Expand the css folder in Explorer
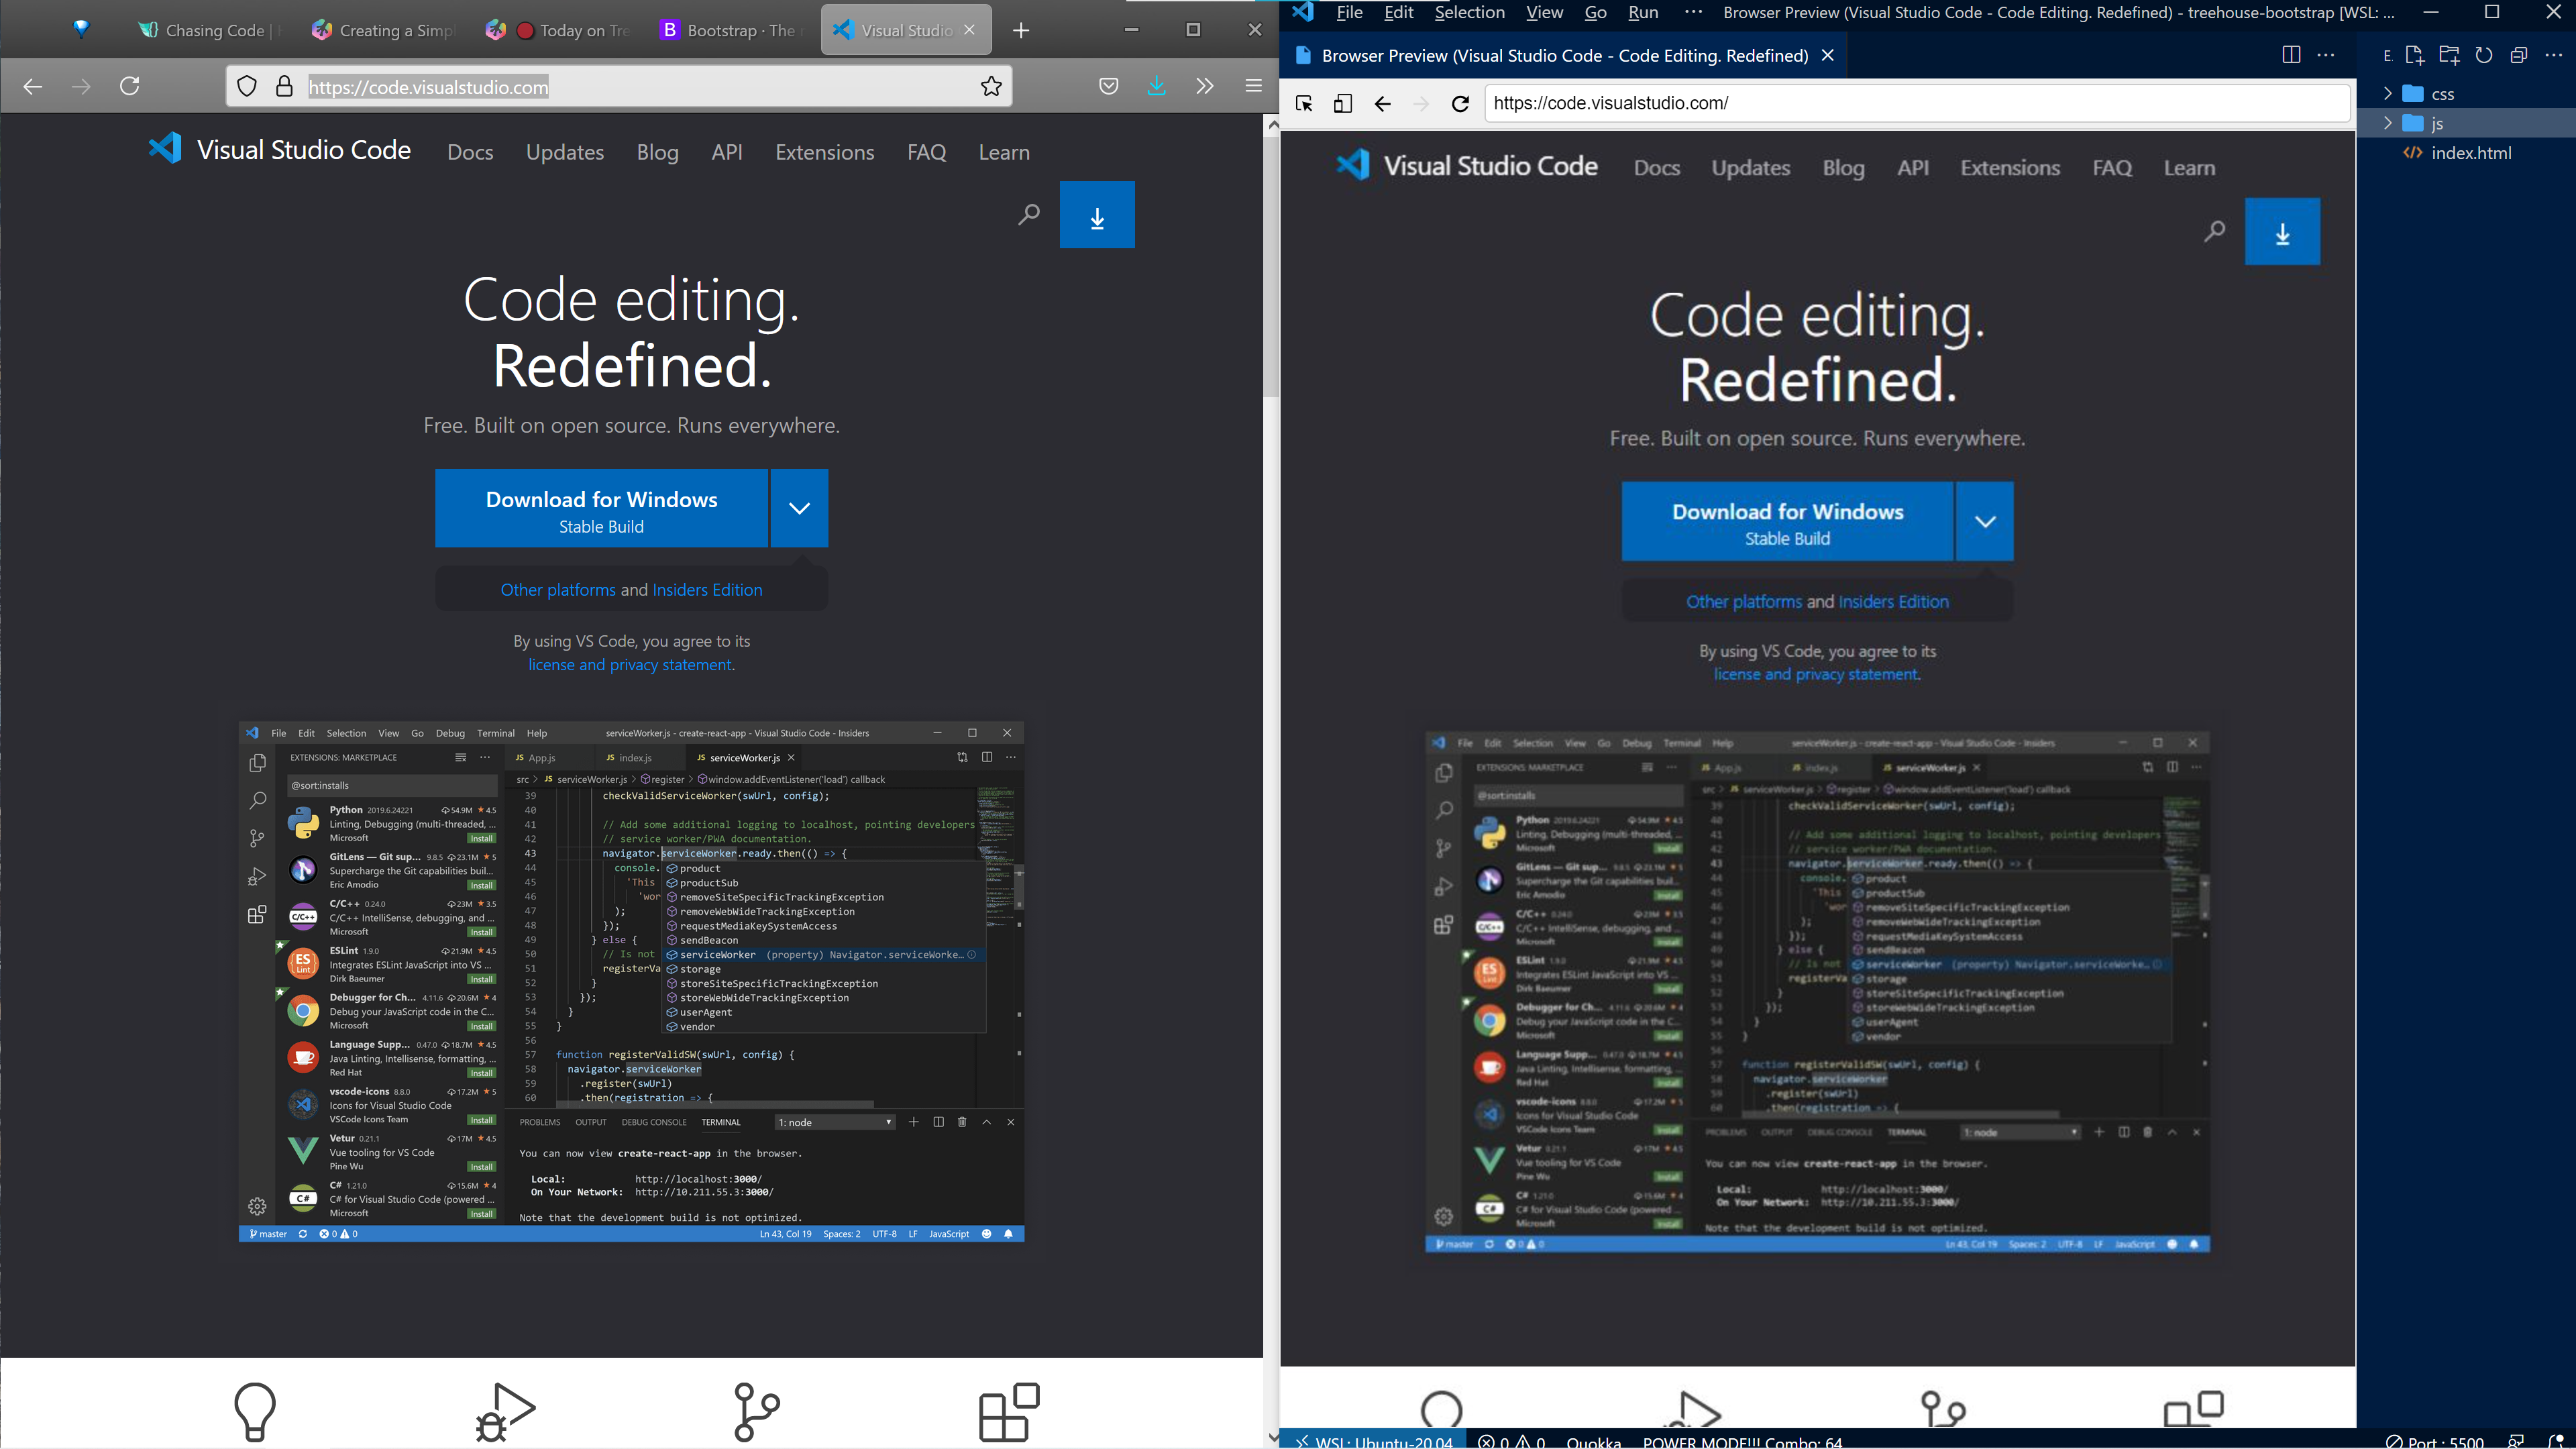This screenshot has height=1449, width=2576. point(2388,94)
